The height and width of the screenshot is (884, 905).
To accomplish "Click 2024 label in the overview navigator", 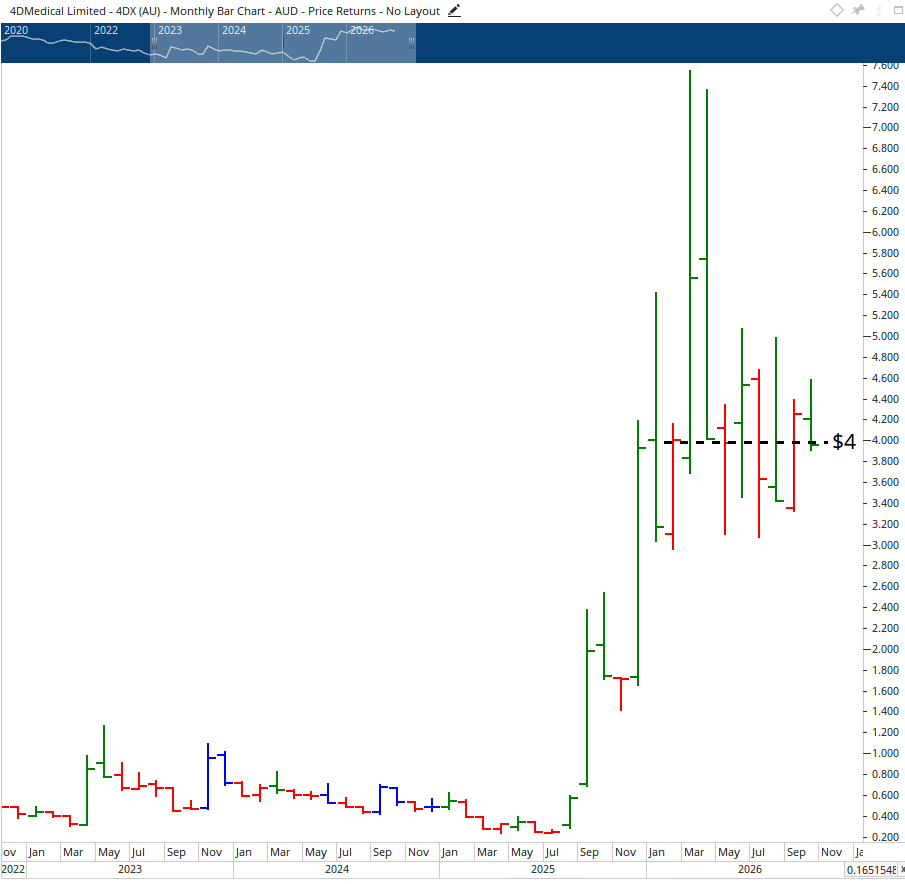I will coord(234,30).
